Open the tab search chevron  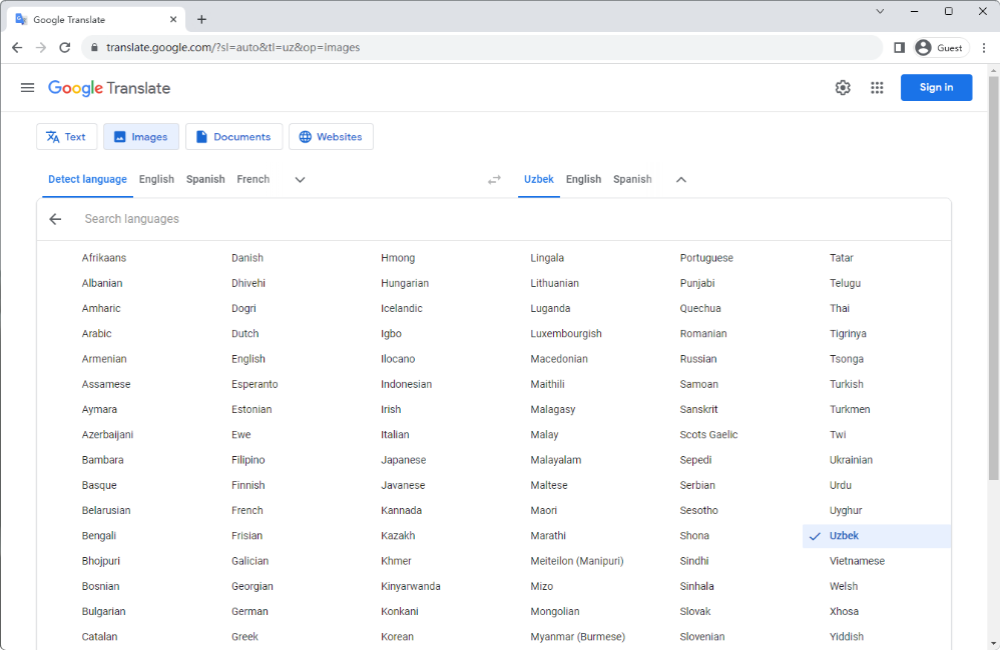coord(880,11)
